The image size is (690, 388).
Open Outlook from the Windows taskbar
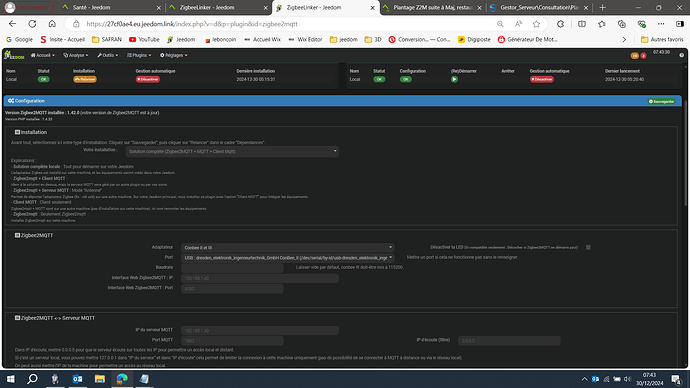click(77, 379)
